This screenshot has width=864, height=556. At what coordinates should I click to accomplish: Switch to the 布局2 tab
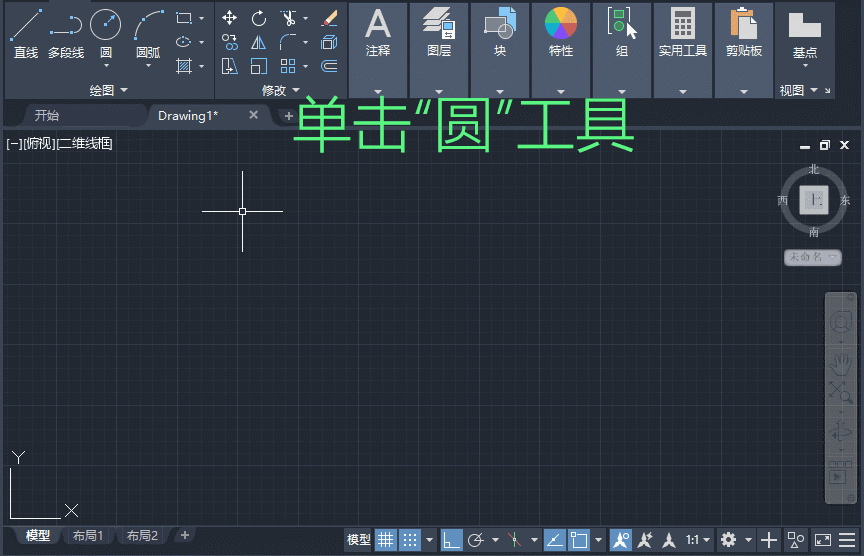(x=142, y=536)
